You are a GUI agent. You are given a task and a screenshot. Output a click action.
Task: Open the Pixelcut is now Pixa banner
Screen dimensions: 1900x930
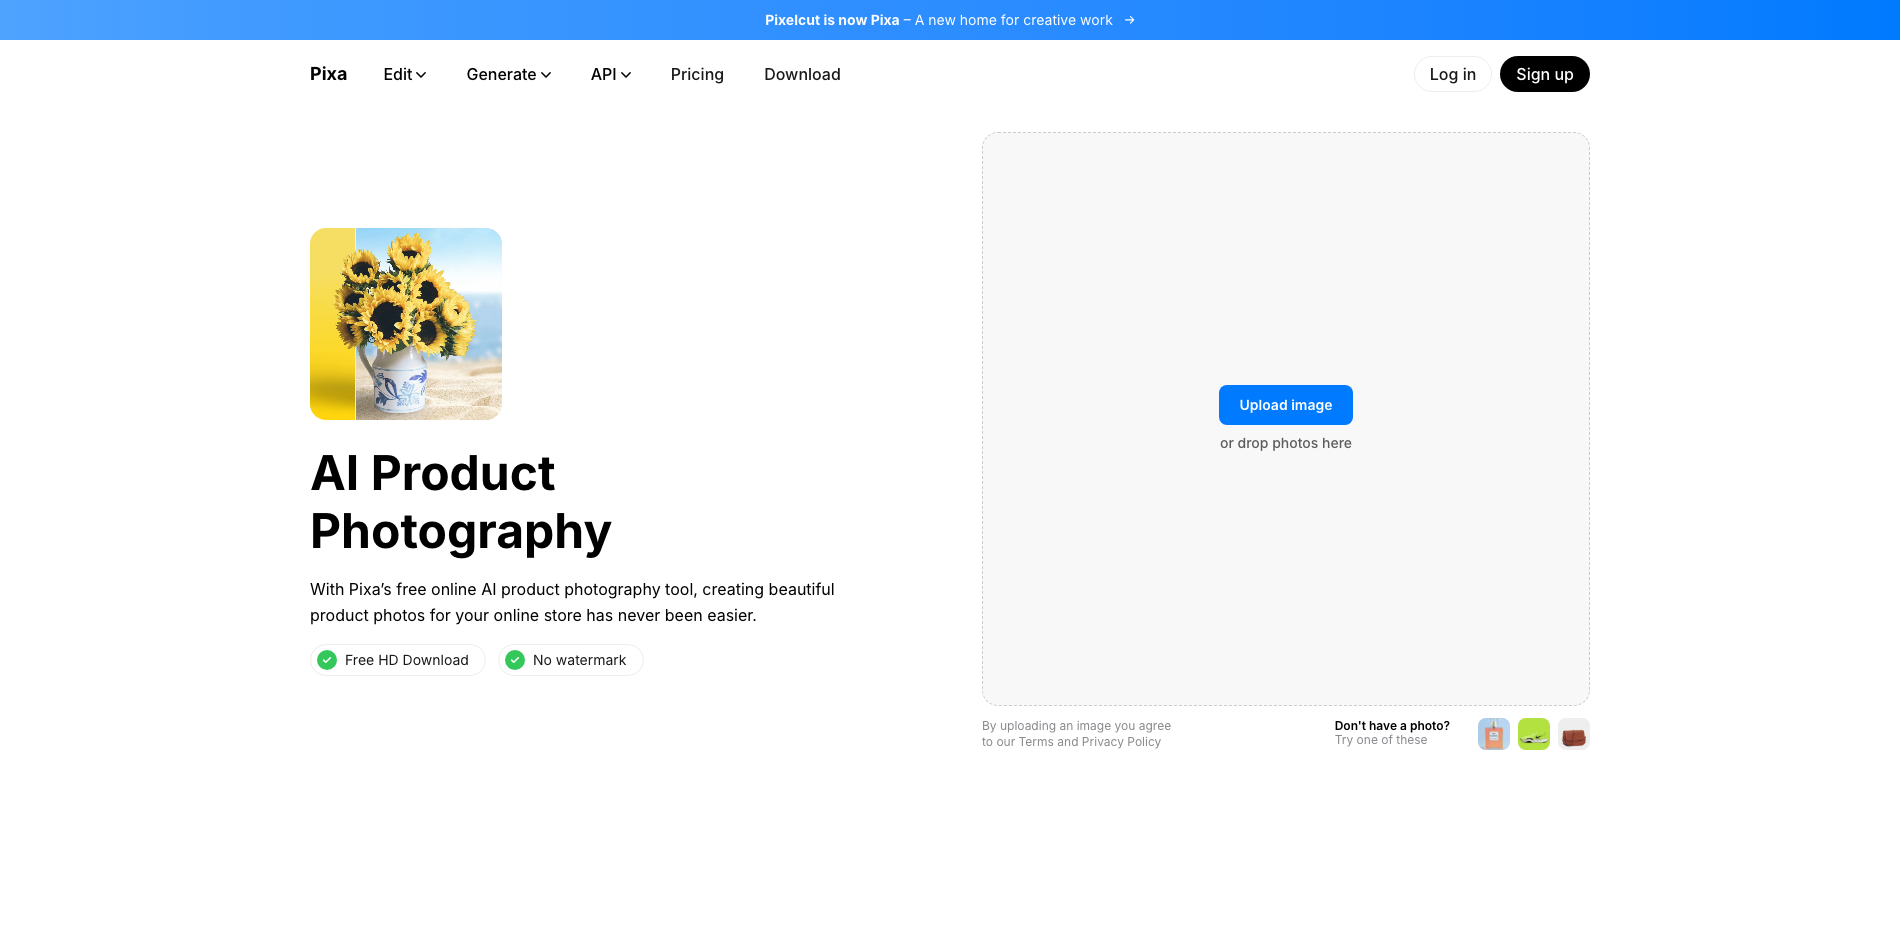point(949,20)
